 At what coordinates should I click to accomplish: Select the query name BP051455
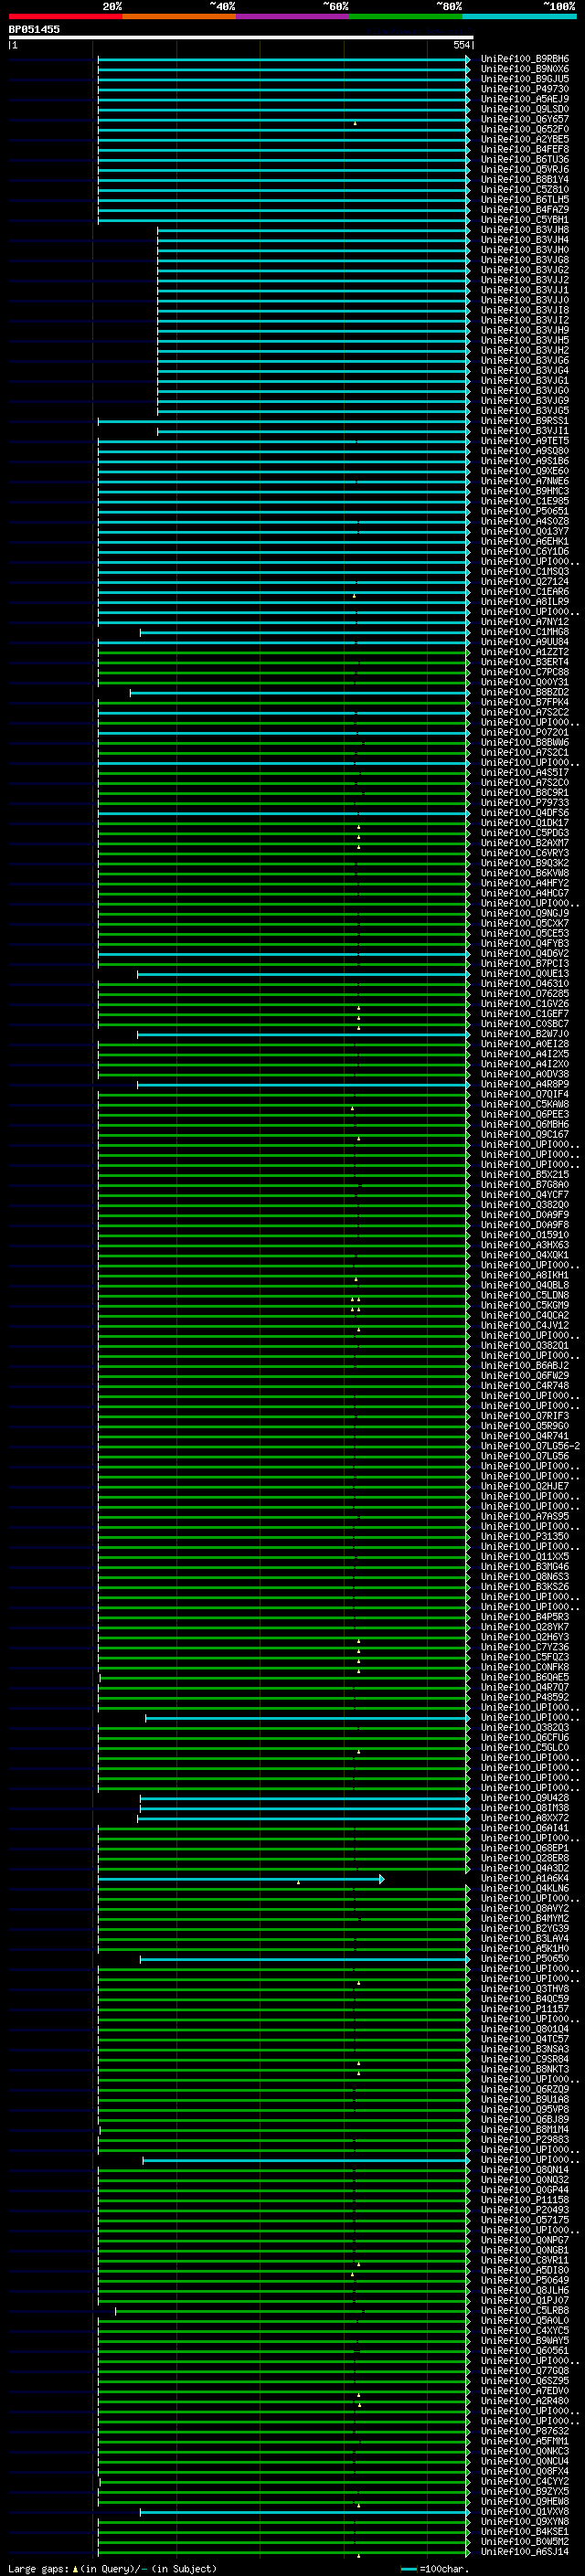(34, 29)
